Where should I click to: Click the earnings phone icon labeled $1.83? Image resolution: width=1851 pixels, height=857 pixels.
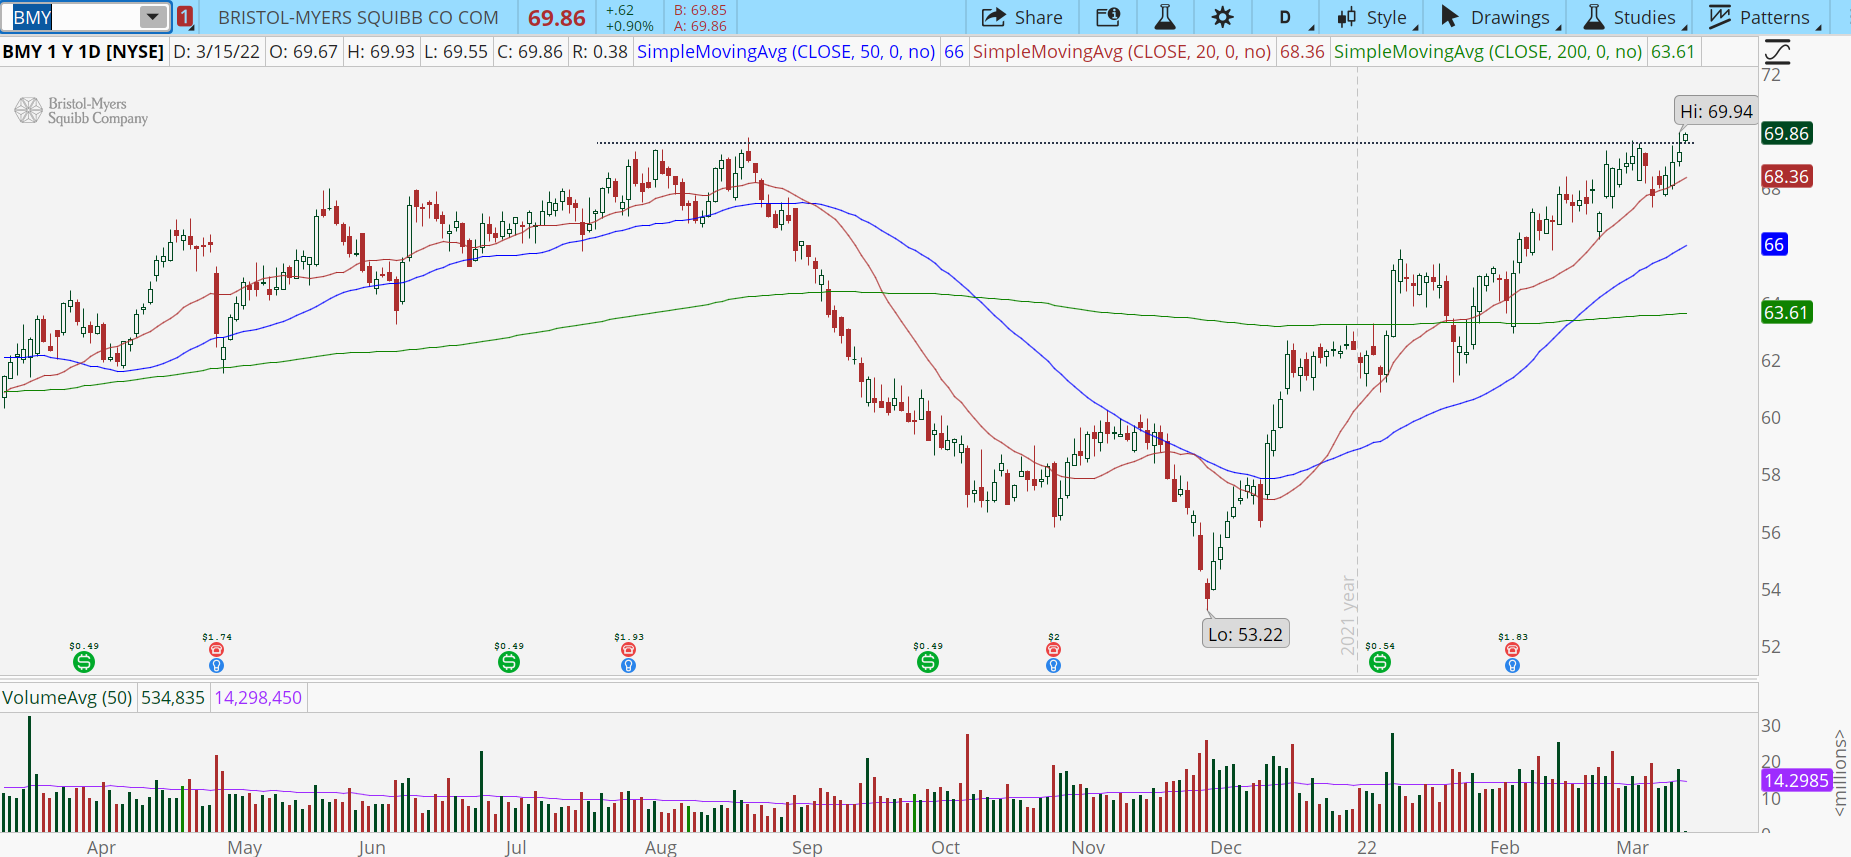click(1512, 650)
